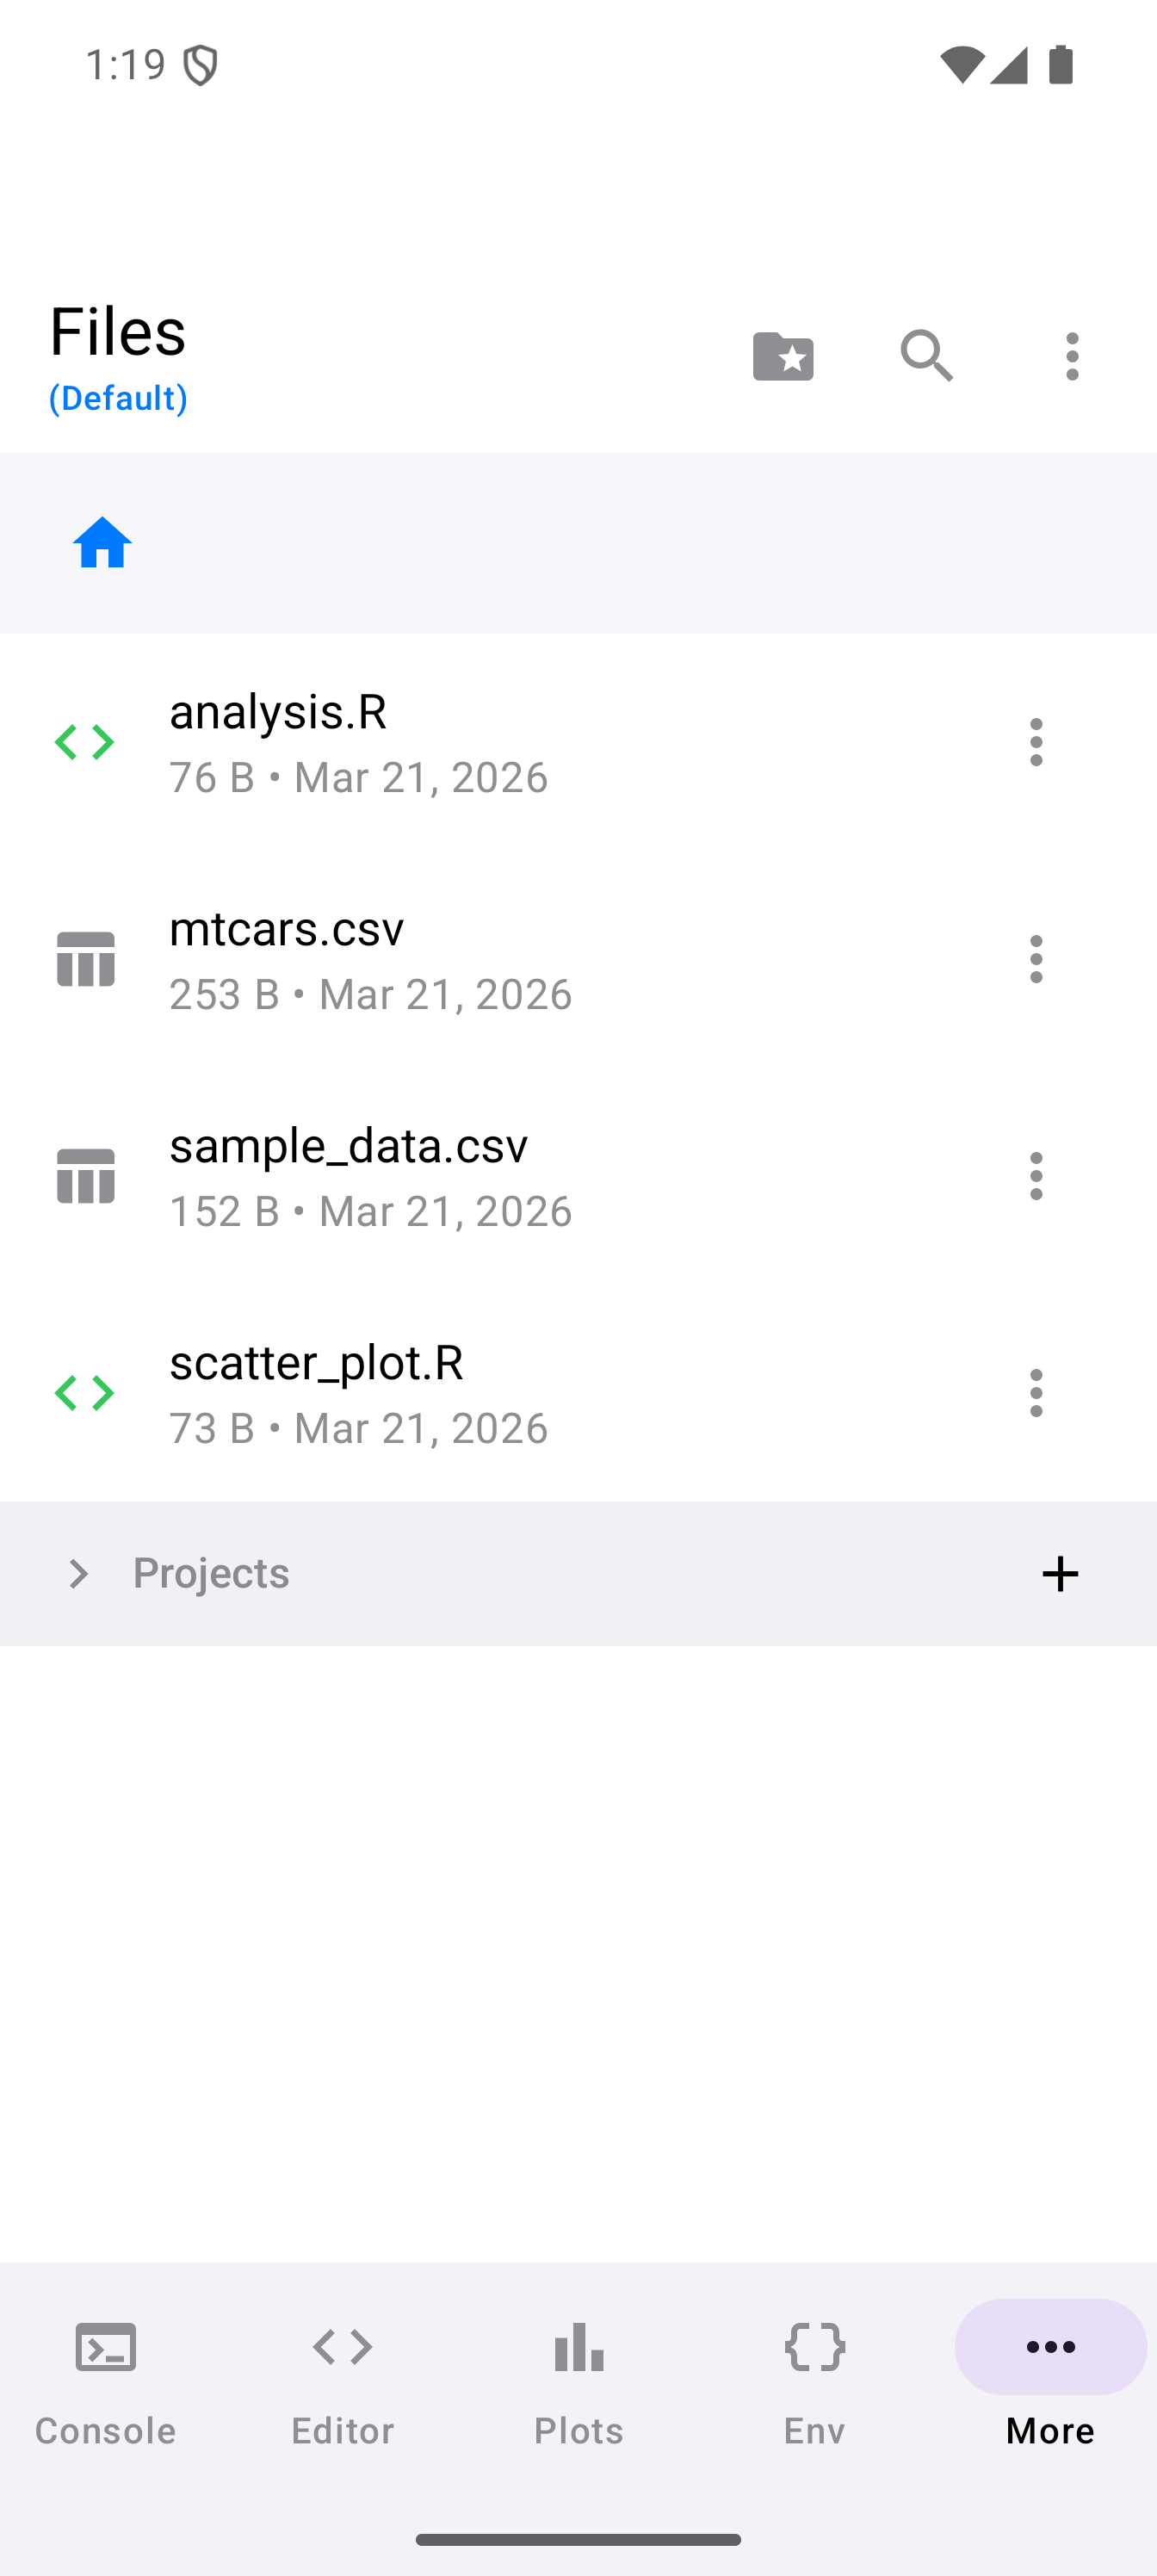The image size is (1157, 2576).
Task: Click the mtcars.csv table icon
Action: (x=85, y=959)
